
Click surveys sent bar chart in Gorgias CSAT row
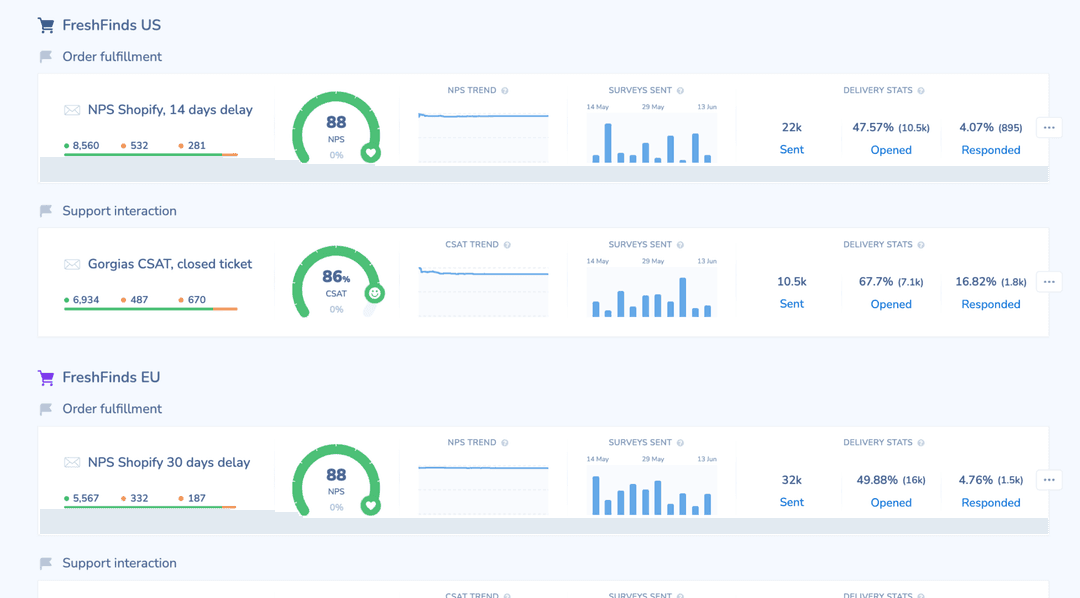click(652, 292)
